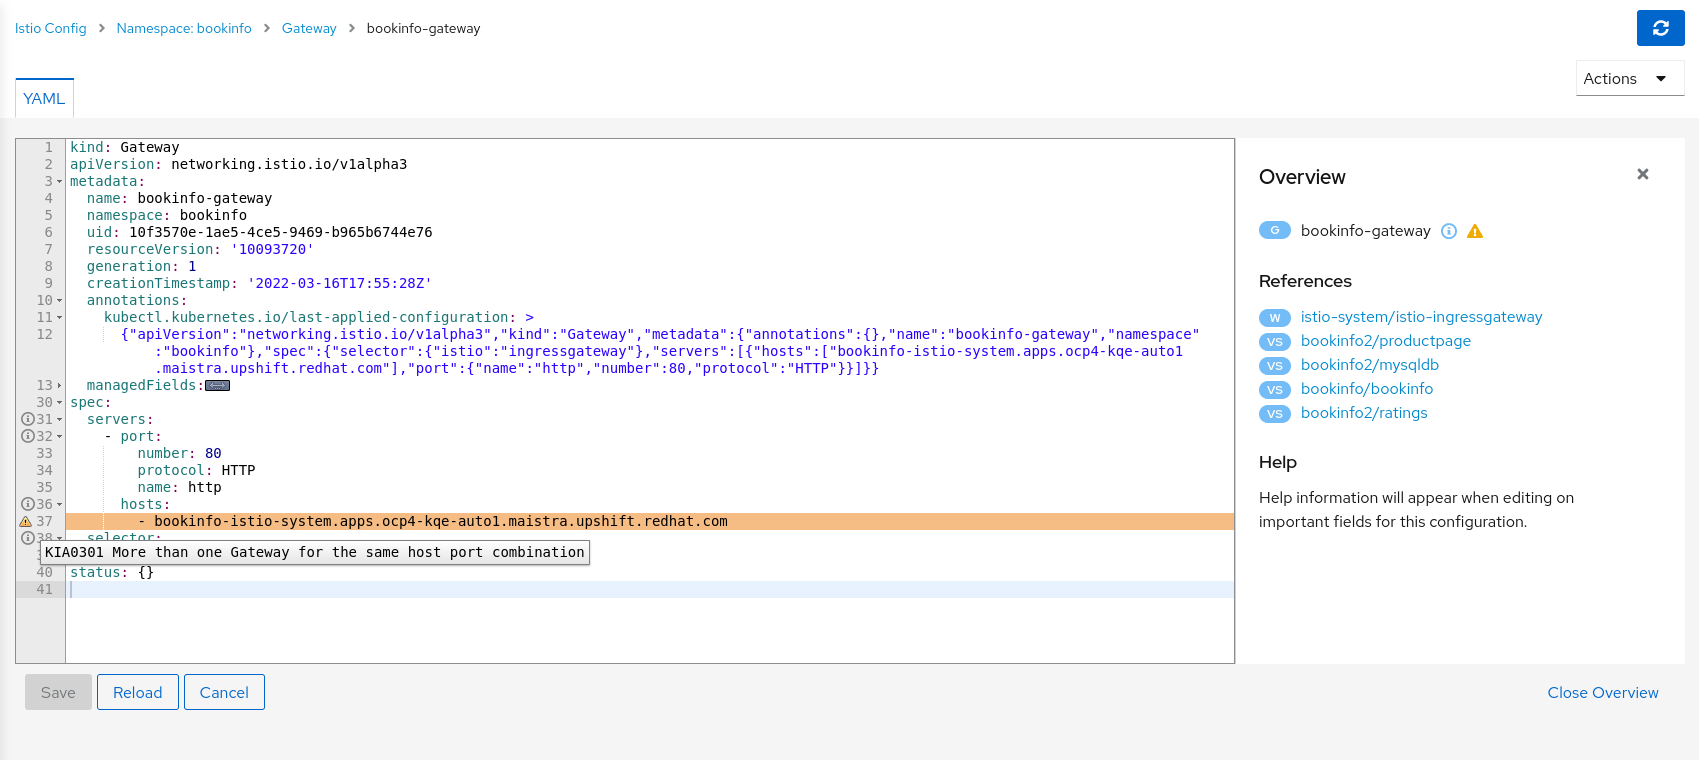Click the info icon beside bookinfo-gateway in Overview
The image size is (1699, 760).
1449,231
